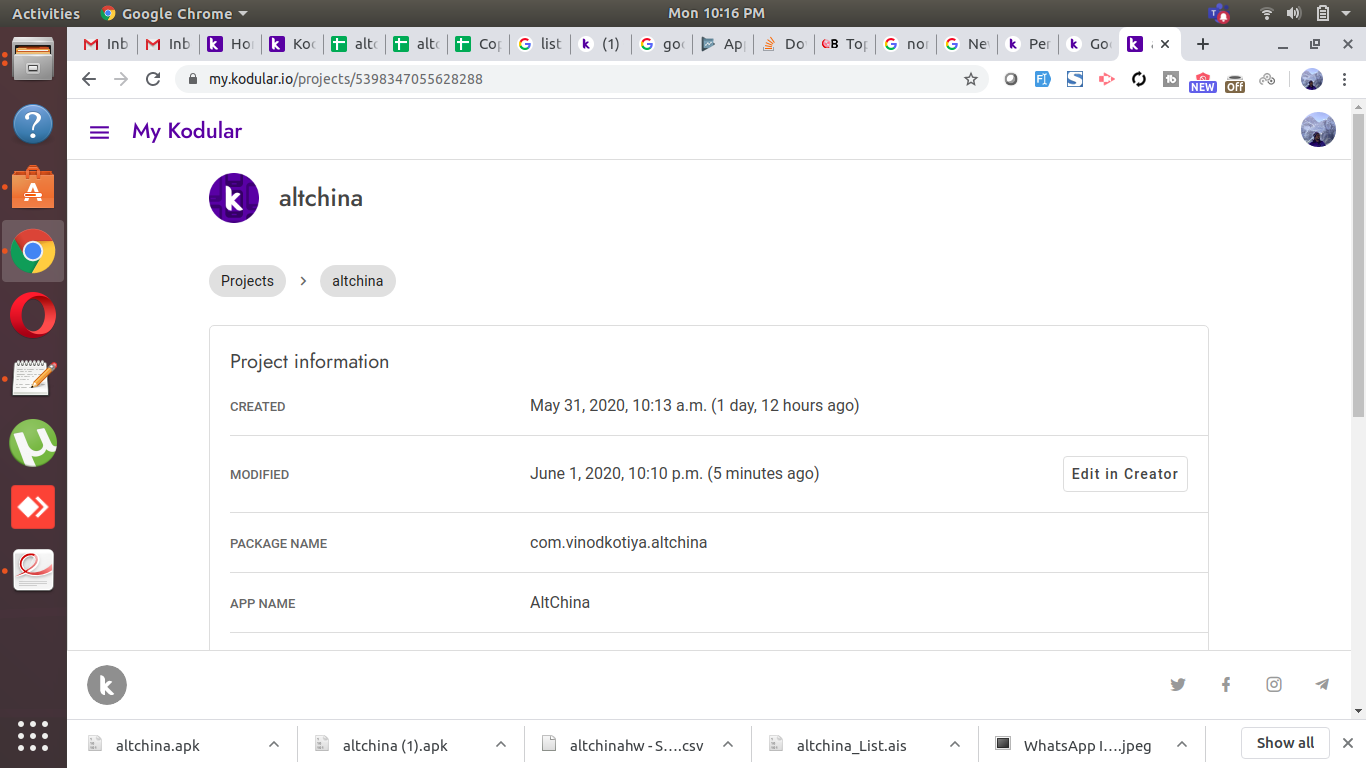Click the extension with Off badge
Viewport: 1366px width, 768px height.
coord(1235,82)
